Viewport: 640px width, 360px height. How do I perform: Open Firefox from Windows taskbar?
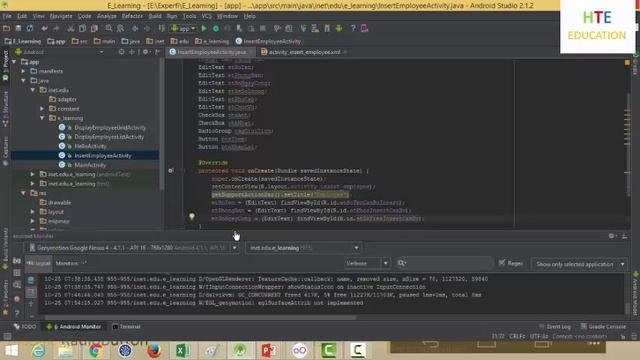click(154, 351)
